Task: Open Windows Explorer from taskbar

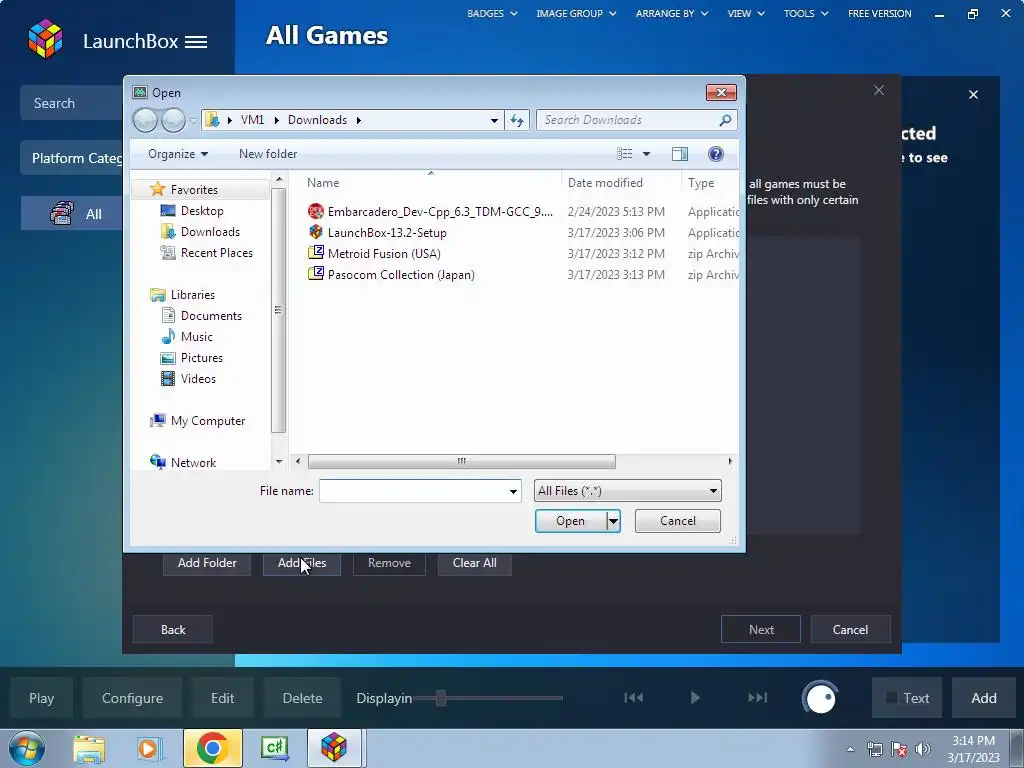Action: click(89, 748)
